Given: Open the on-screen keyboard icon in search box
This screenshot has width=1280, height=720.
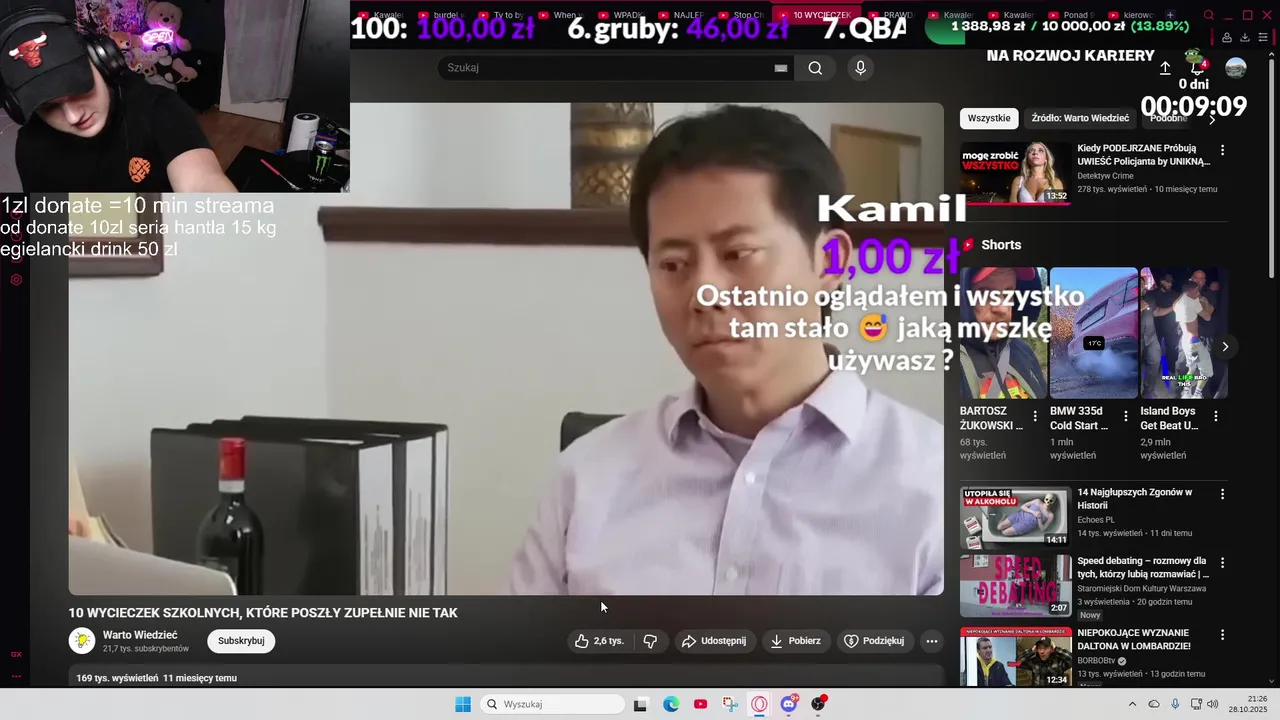Looking at the screenshot, I should coord(781,68).
